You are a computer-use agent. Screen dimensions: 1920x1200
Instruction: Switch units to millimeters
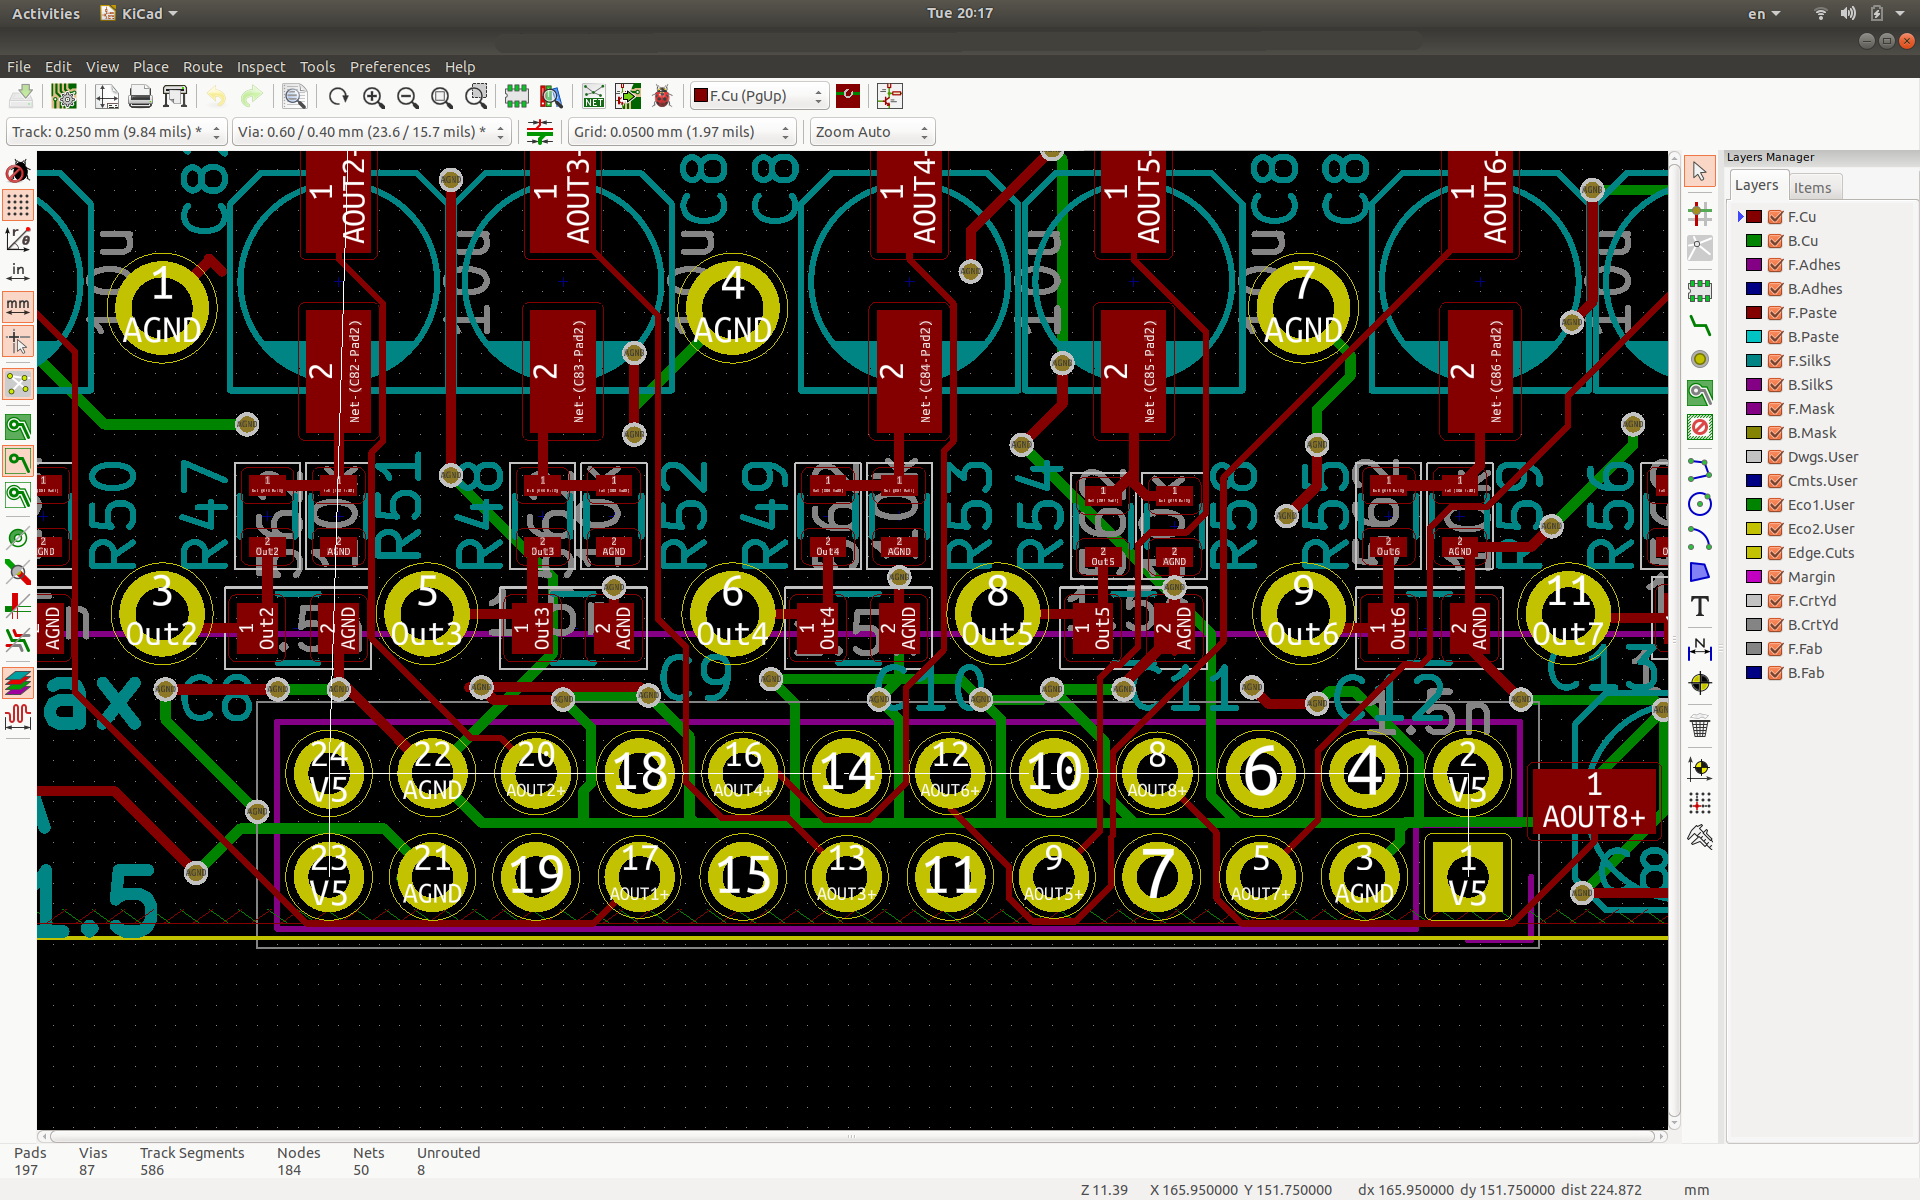[x=18, y=306]
